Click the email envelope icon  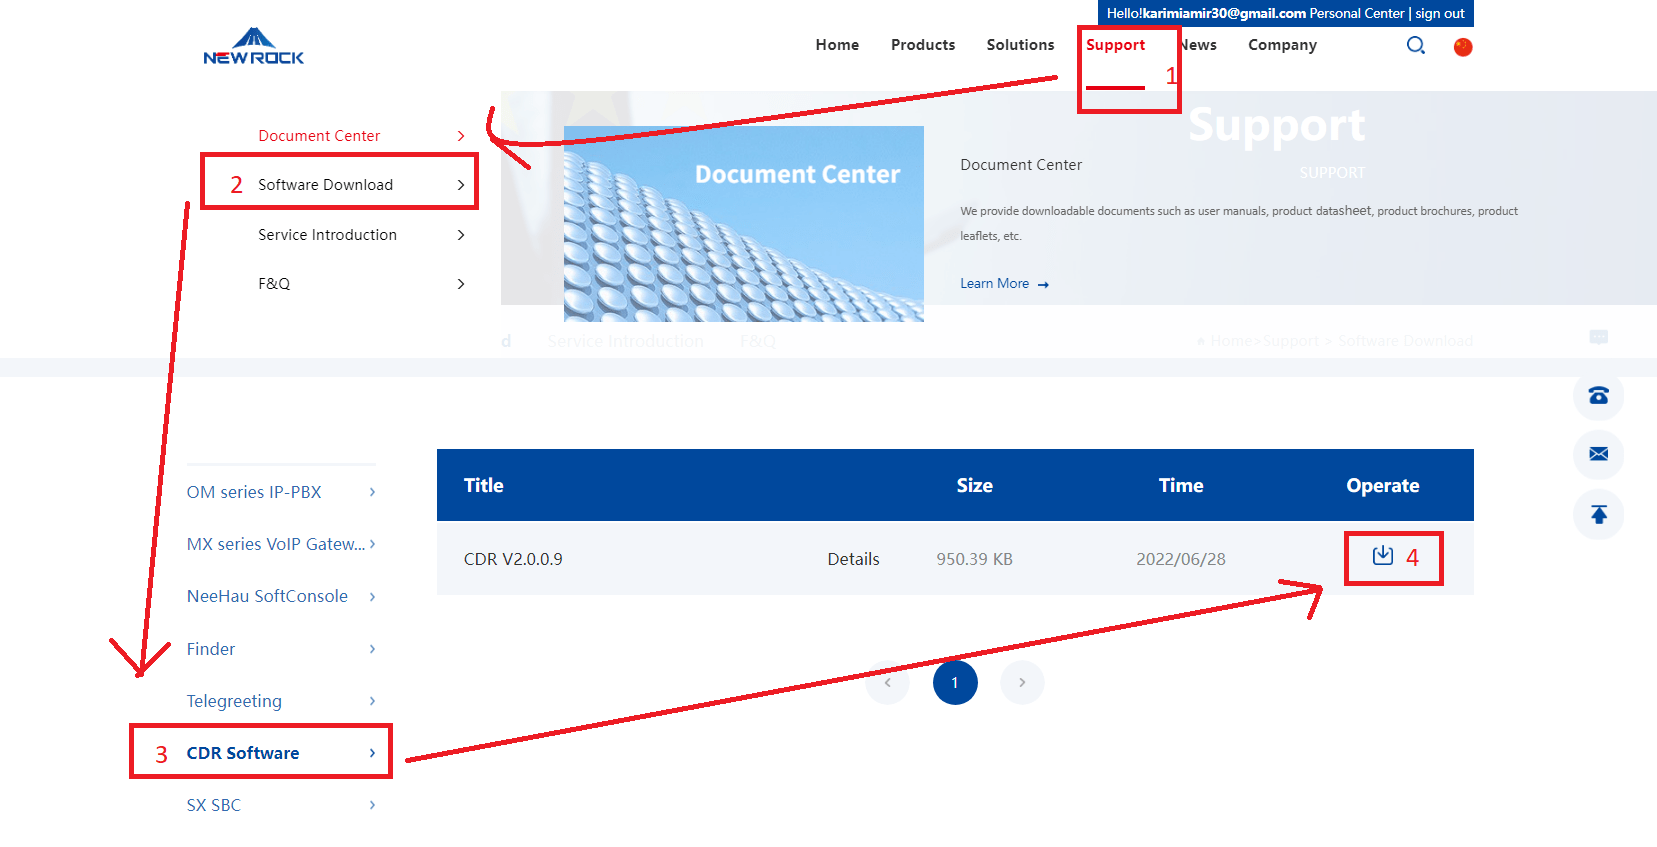[1599, 454]
